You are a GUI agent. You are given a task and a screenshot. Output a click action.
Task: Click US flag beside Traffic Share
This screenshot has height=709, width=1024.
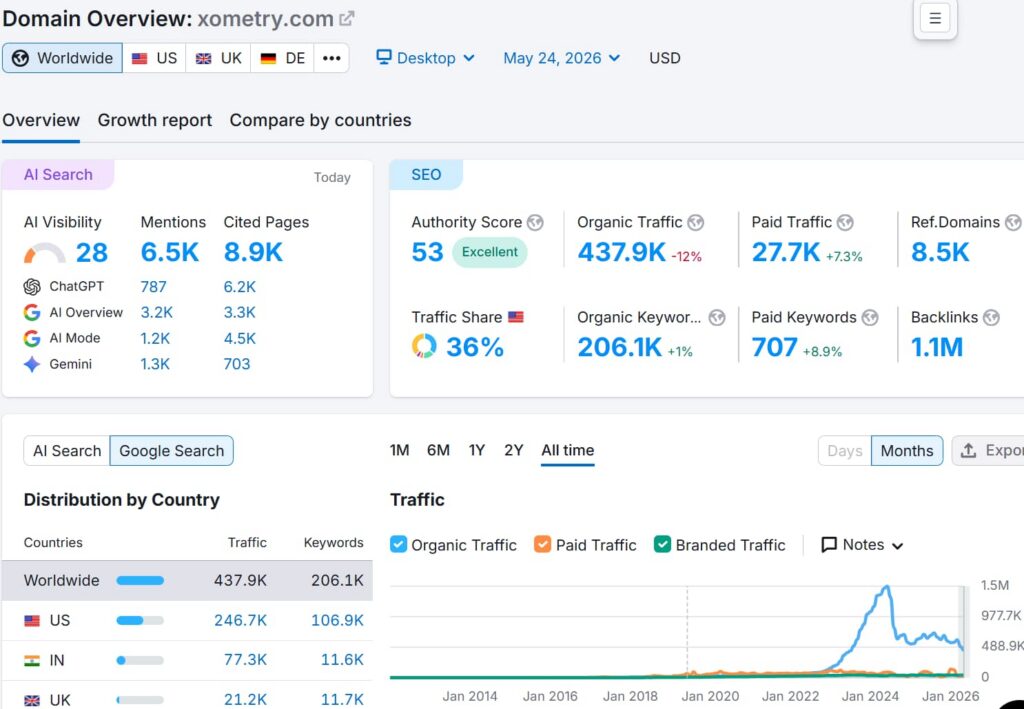516,317
